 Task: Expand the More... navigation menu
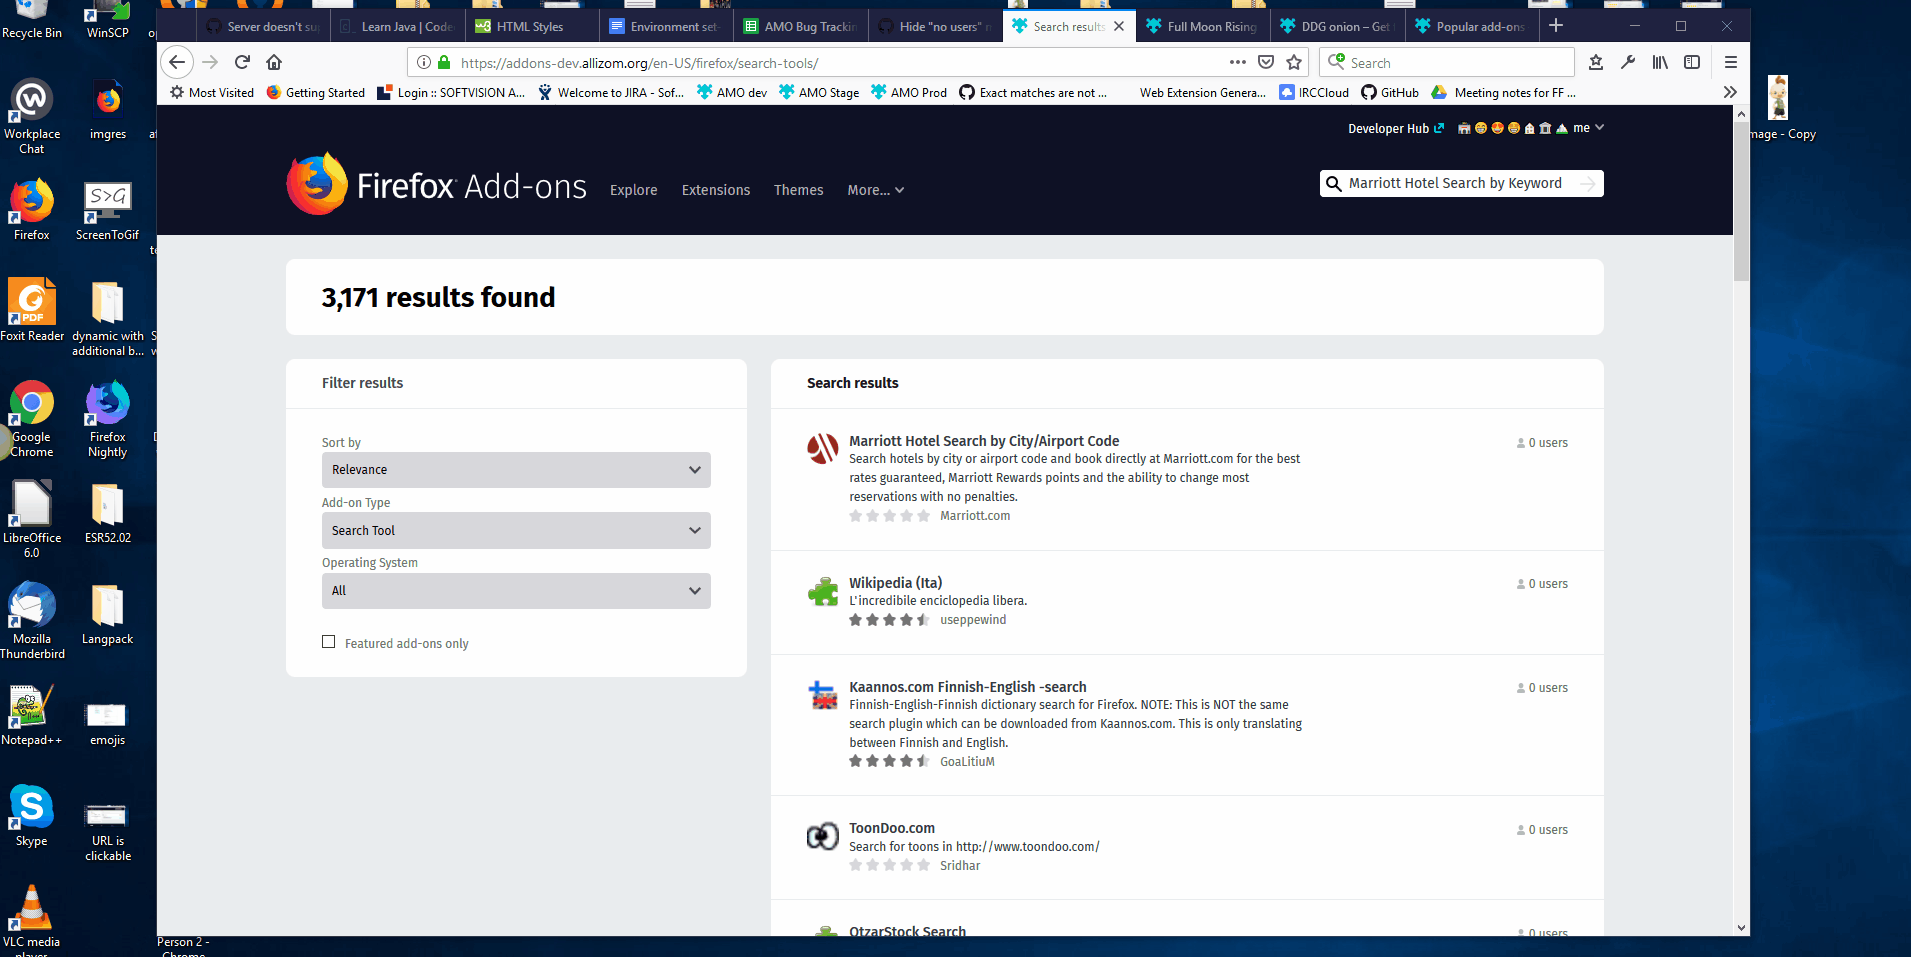875,190
